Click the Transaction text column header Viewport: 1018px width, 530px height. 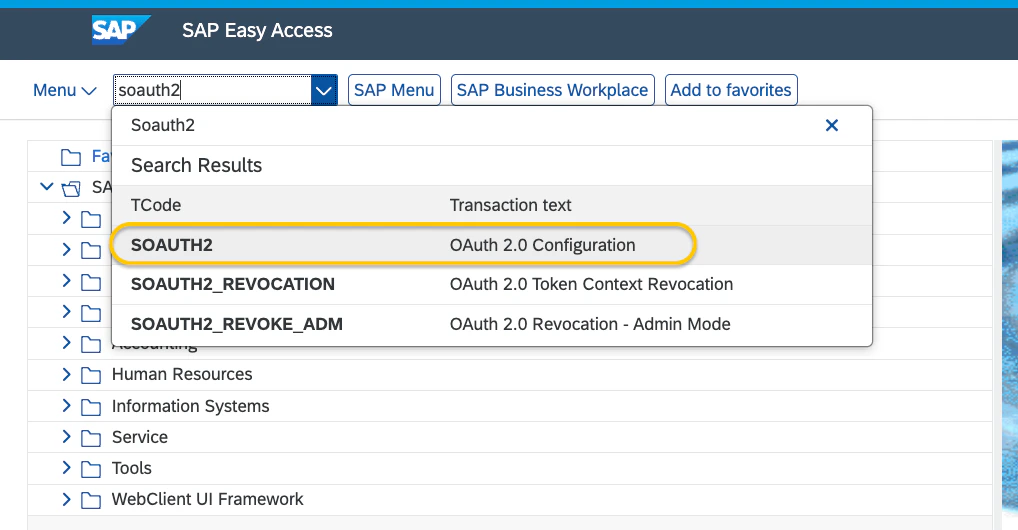pos(510,205)
